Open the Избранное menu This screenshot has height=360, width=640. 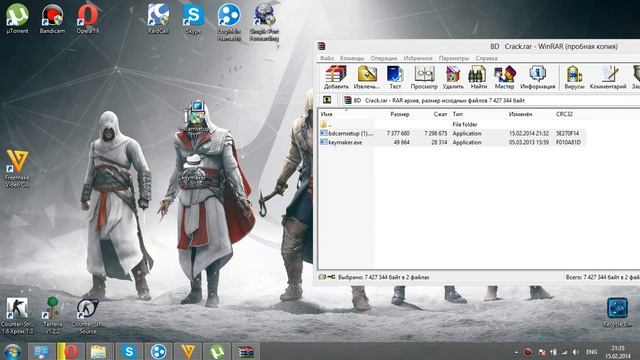click(x=418, y=58)
